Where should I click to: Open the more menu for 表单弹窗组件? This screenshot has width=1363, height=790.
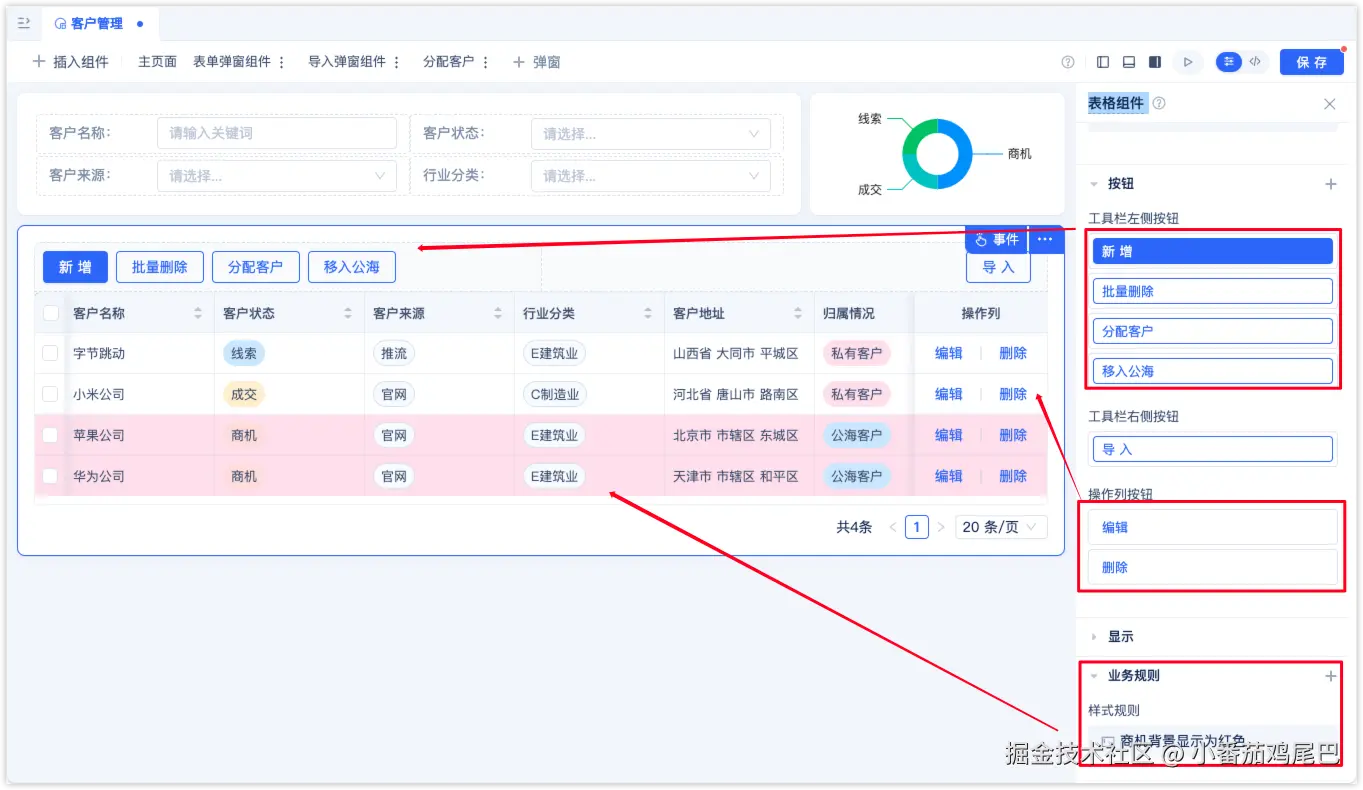(x=282, y=62)
